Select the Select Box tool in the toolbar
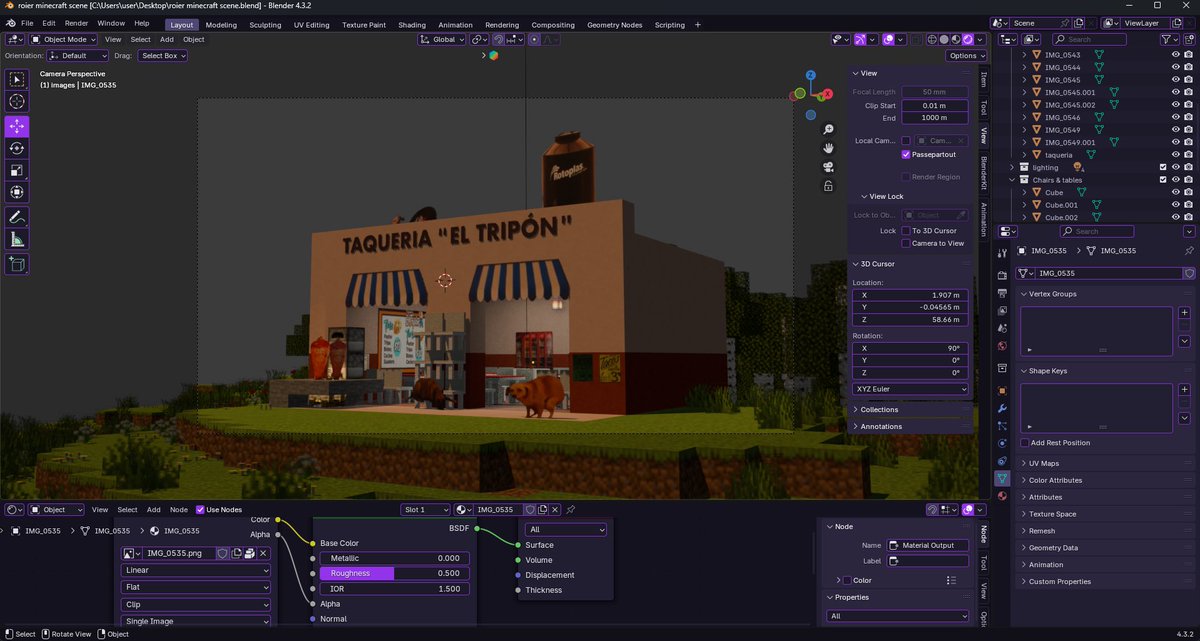Screen dimensions: 1200x641 pos(17,79)
